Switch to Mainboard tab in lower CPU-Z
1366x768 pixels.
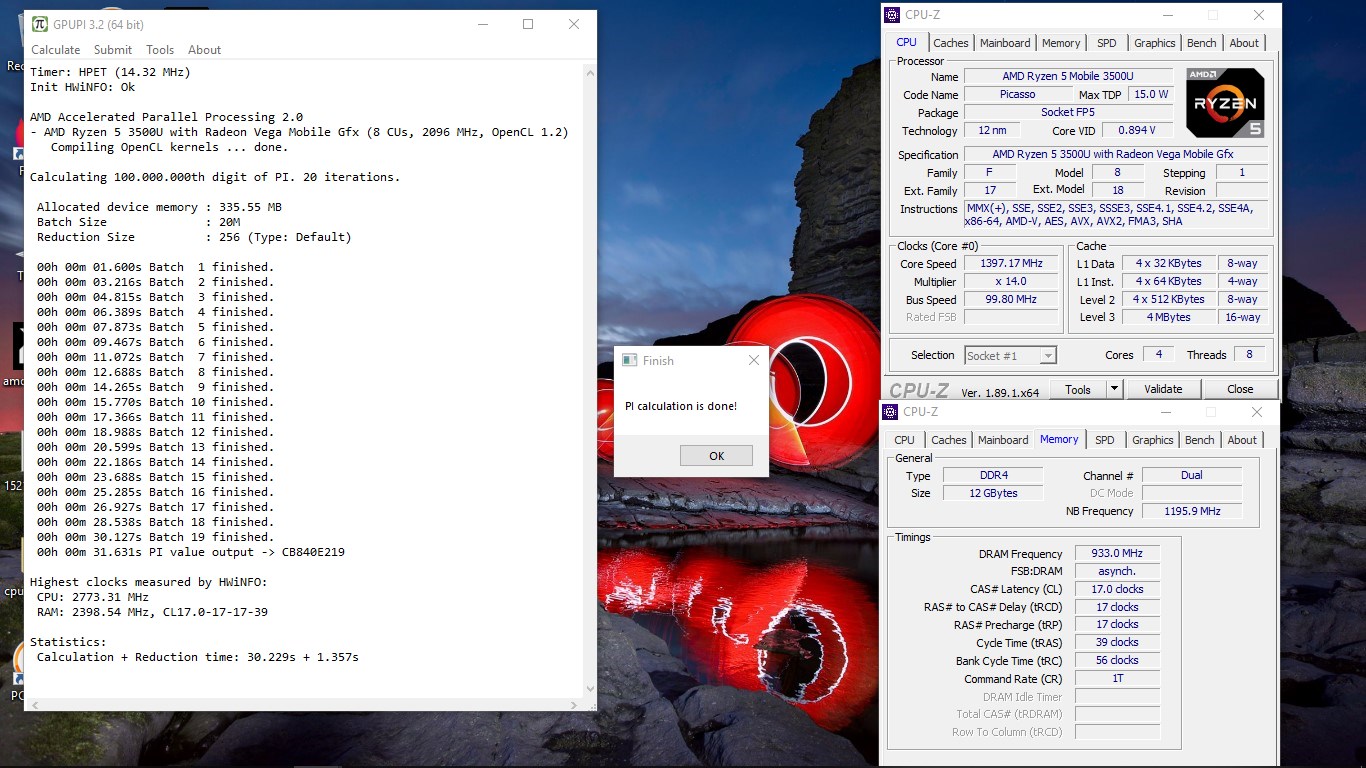click(x=1003, y=440)
